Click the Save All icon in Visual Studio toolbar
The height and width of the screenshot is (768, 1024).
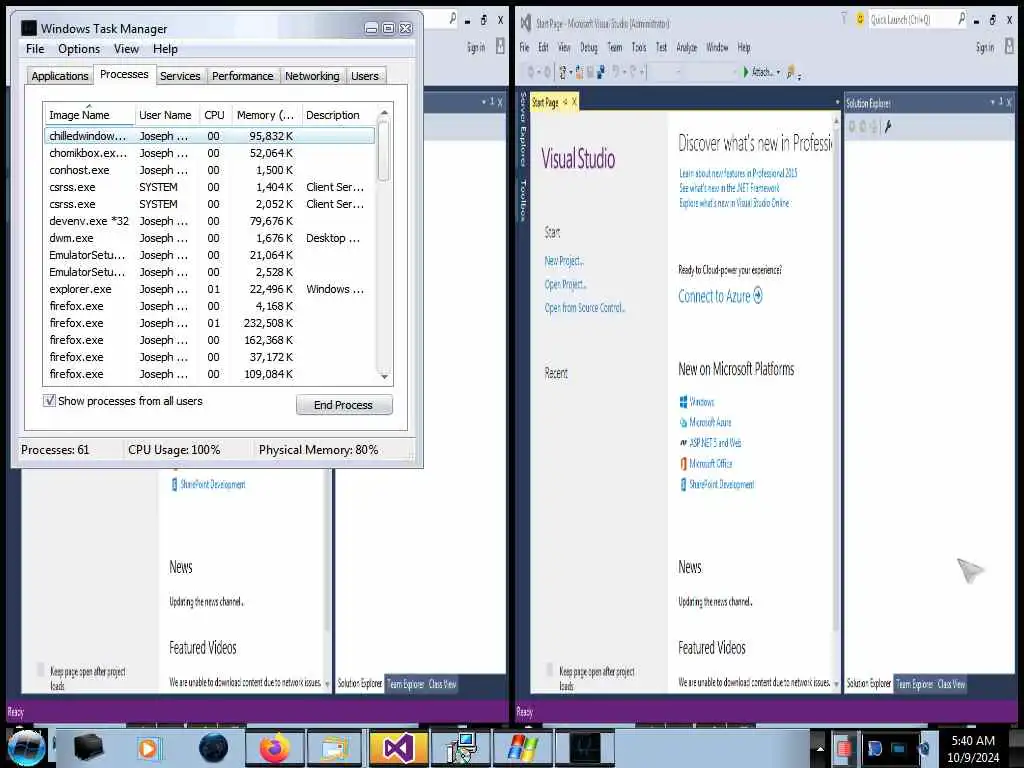pyautogui.click(x=601, y=72)
